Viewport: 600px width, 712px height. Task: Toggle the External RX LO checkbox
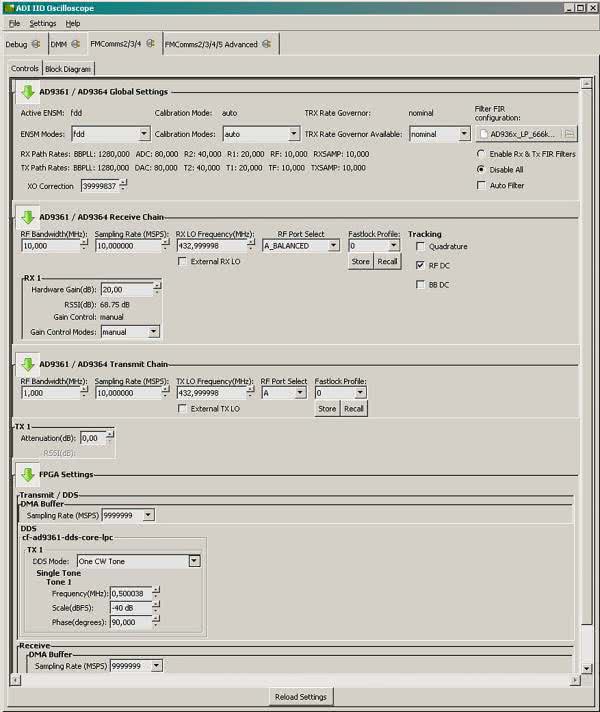(x=182, y=261)
